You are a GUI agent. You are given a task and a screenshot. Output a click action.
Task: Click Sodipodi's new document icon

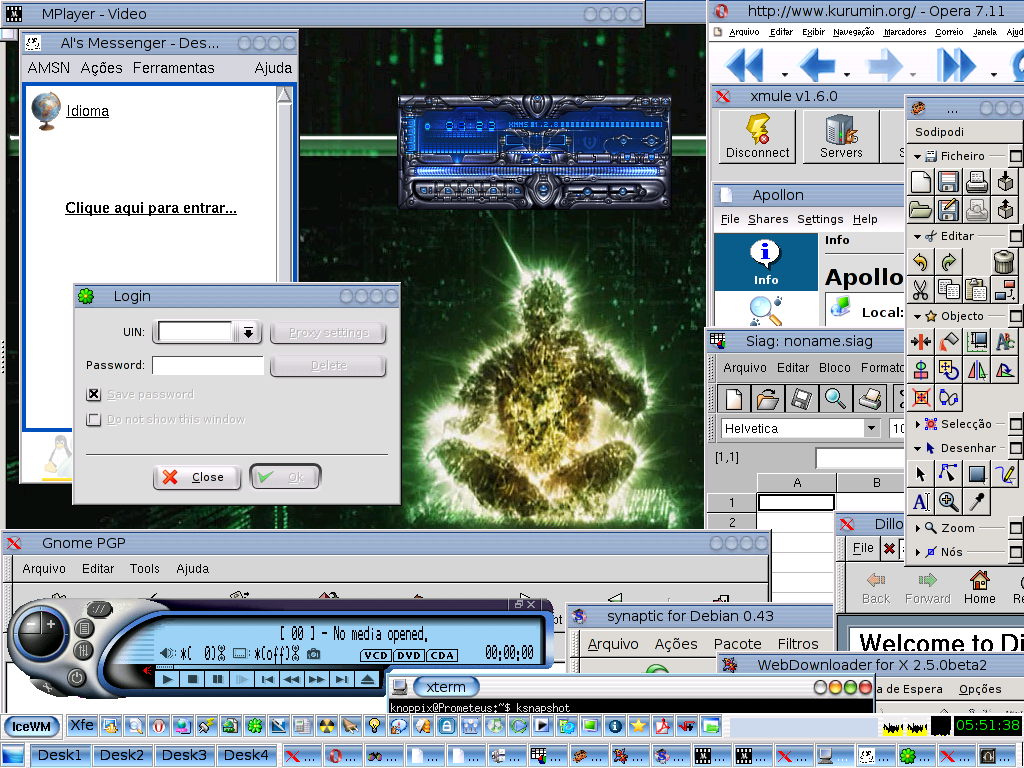(921, 182)
